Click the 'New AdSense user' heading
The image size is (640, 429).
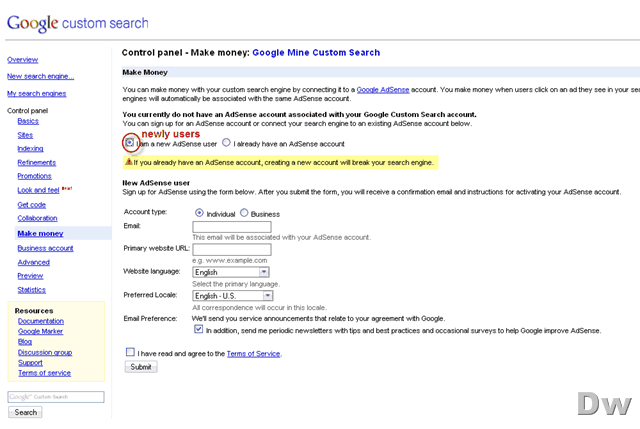coord(156,183)
